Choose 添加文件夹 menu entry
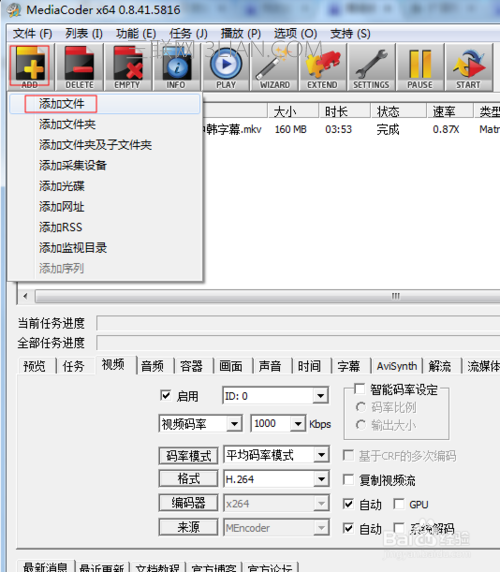 (105, 124)
